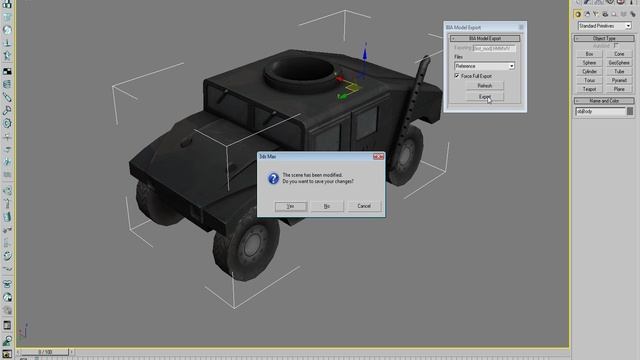Click the Torus primitive button
This screenshot has height=360, width=640.
pyautogui.click(x=589, y=80)
